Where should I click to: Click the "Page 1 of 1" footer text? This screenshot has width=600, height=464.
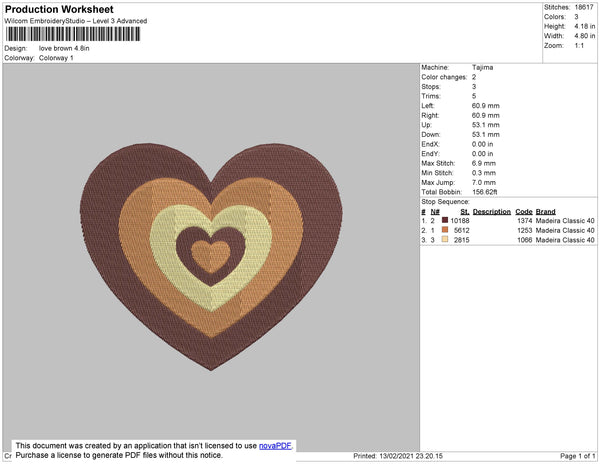[578, 456]
